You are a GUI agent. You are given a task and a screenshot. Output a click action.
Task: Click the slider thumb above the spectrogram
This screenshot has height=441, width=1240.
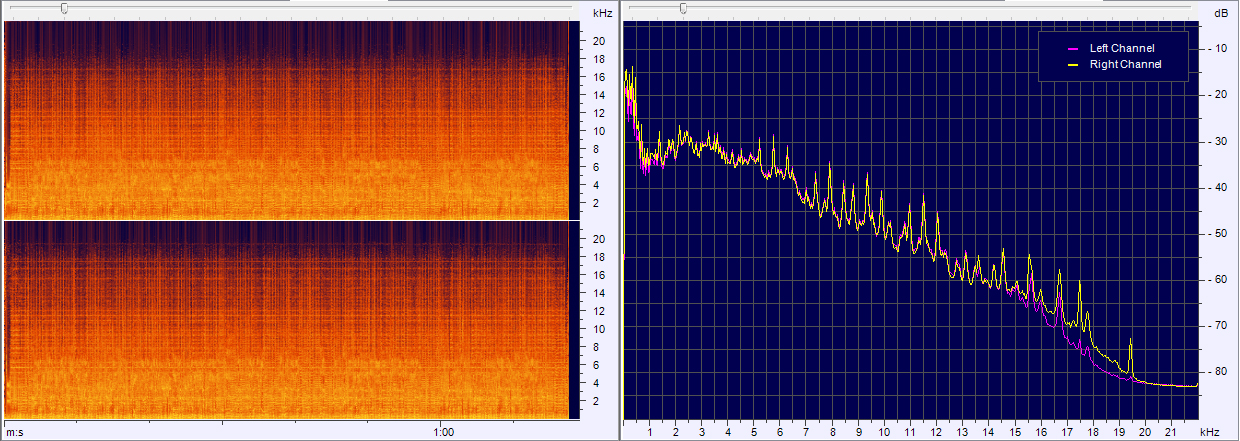coord(65,8)
